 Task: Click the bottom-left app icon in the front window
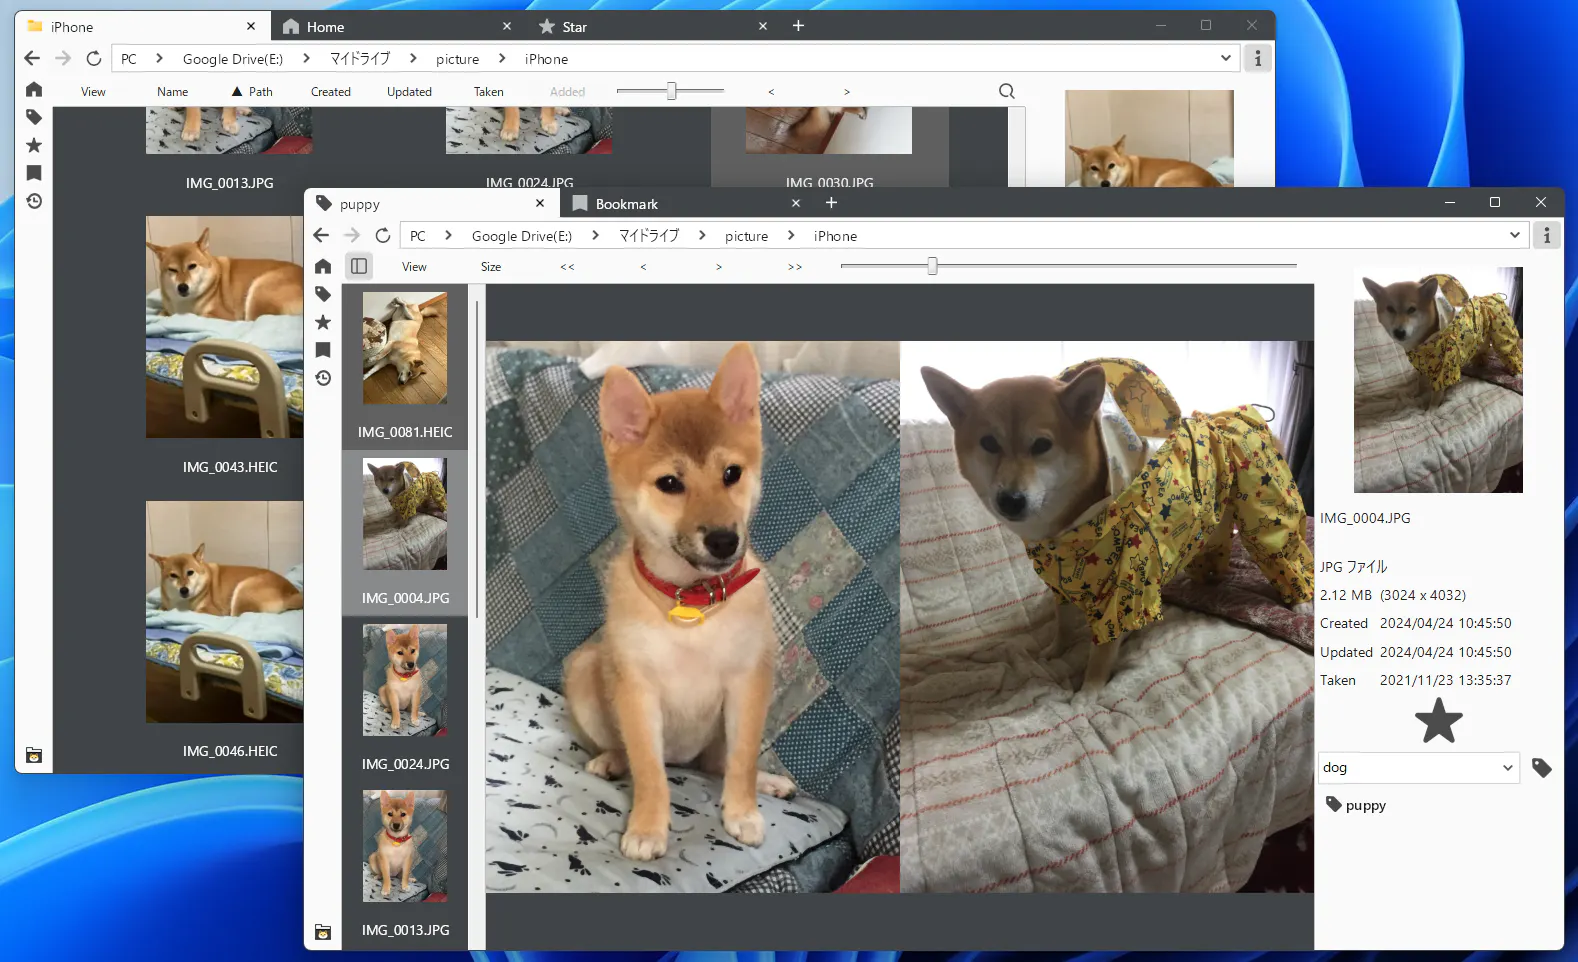tap(323, 932)
